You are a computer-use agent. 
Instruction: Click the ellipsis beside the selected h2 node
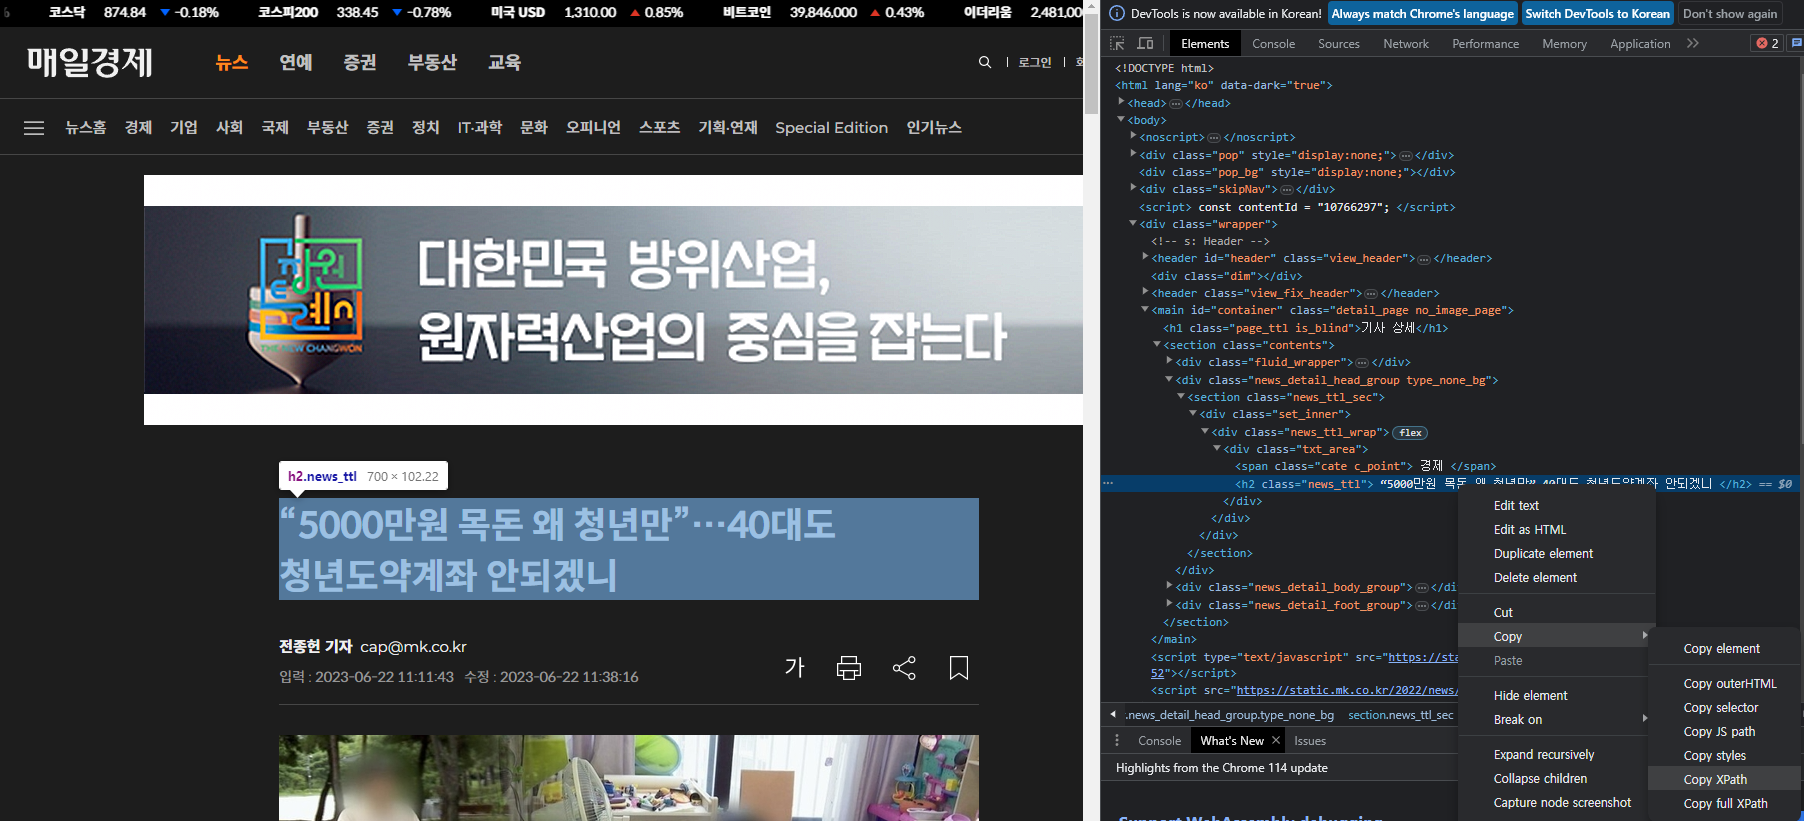[x=1108, y=483]
